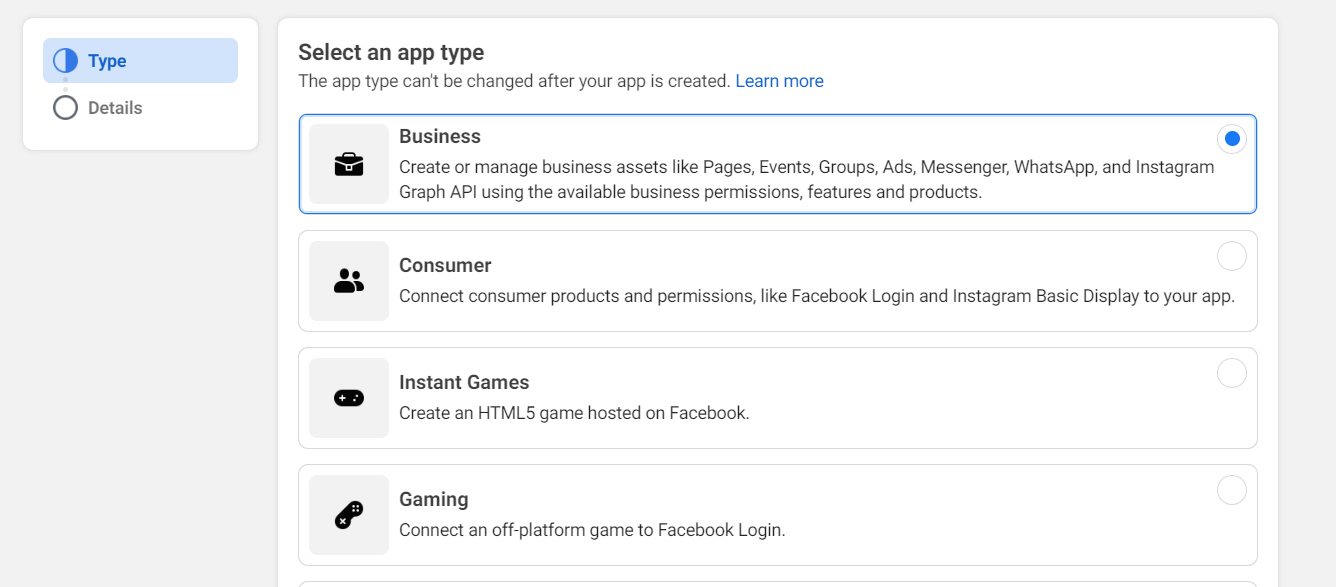This screenshot has width=1336, height=587.
Task: Click the Gaming app type title
Action: pos(433,499)
